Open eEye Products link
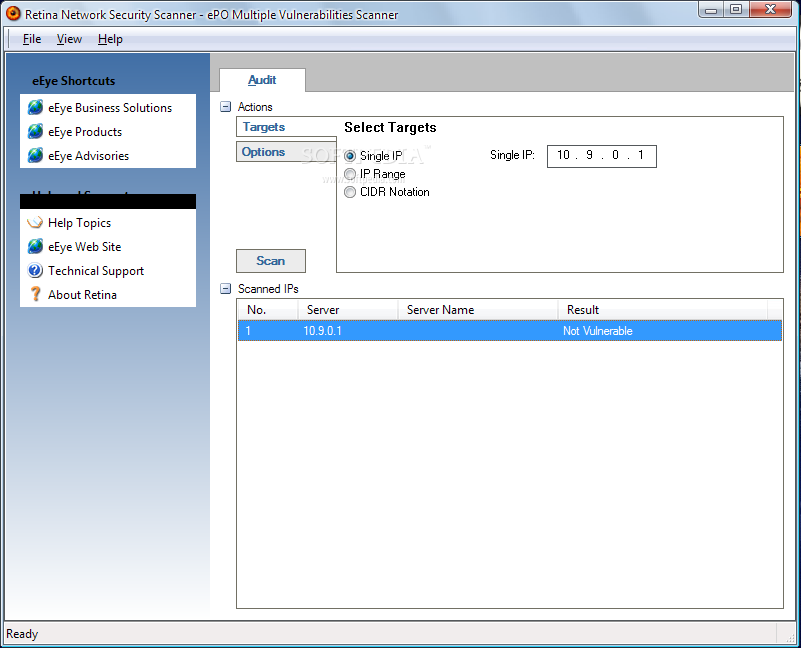The height and width of the screenshot is (648, 801). [85, 132]
